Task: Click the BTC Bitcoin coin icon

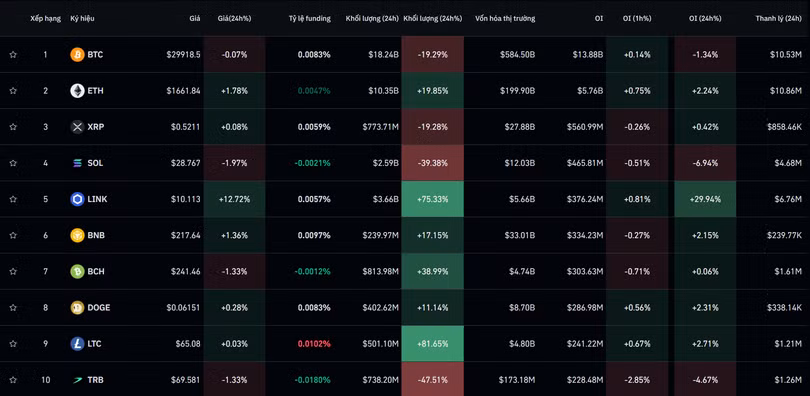Action: [77, 55]
